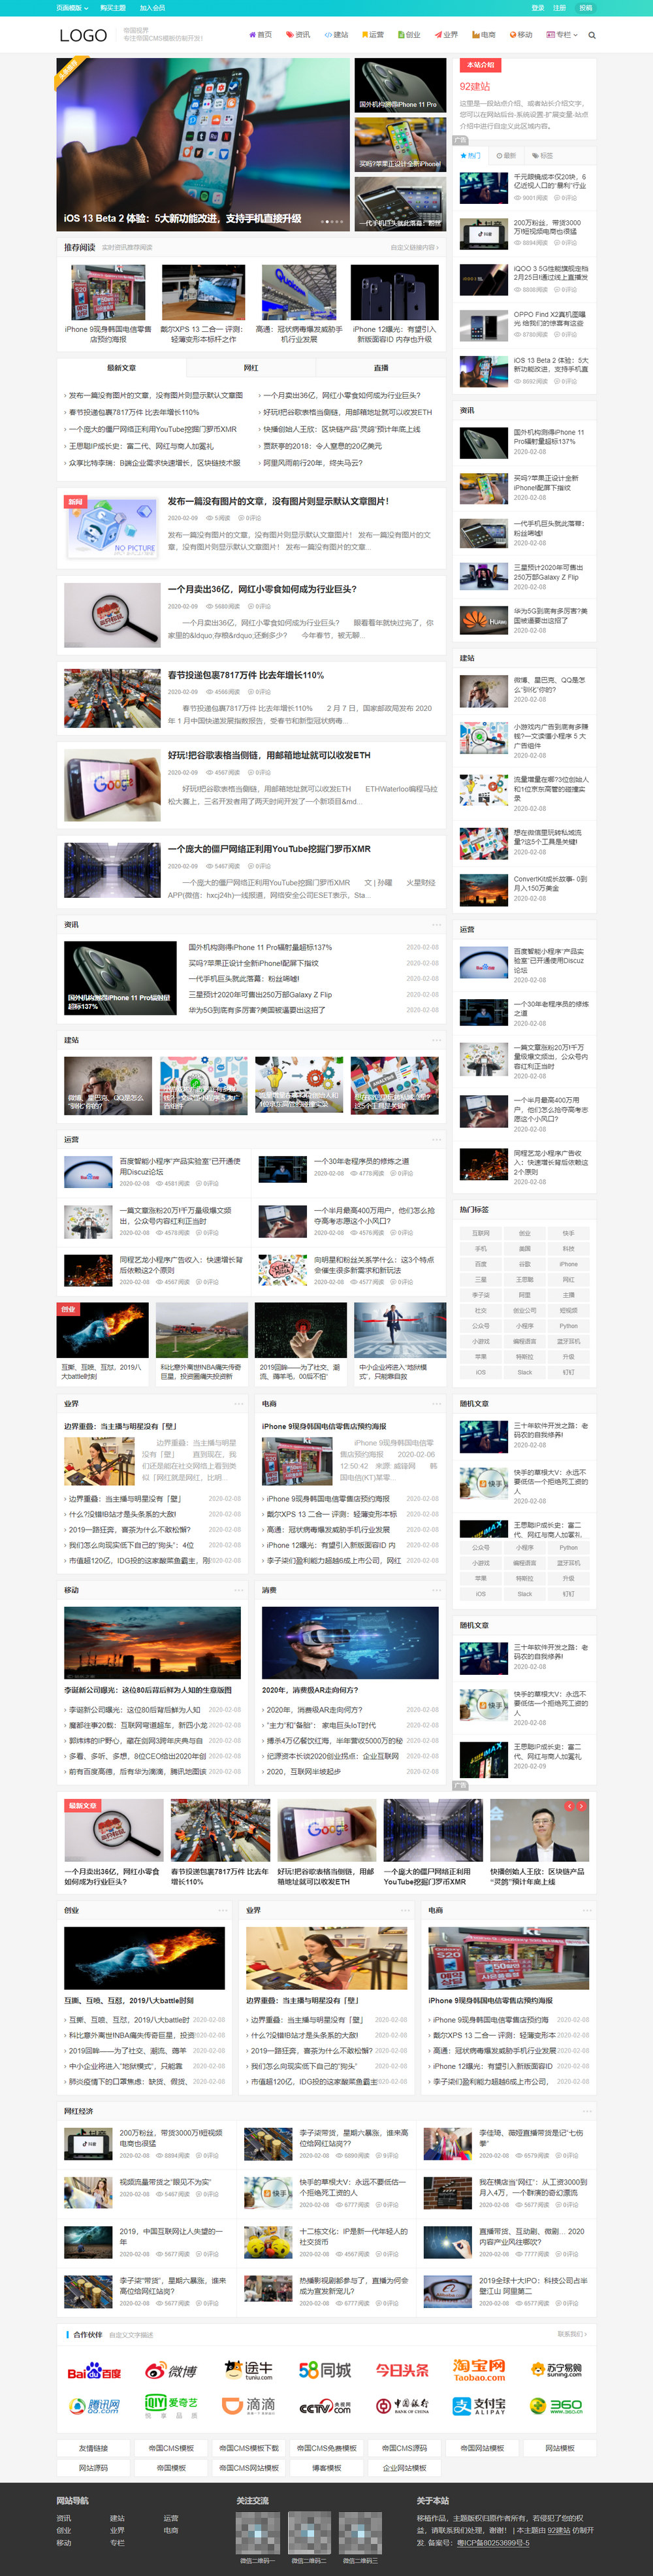
Task: Expand the more dots of 消费 section
Action: [436, 1590]
